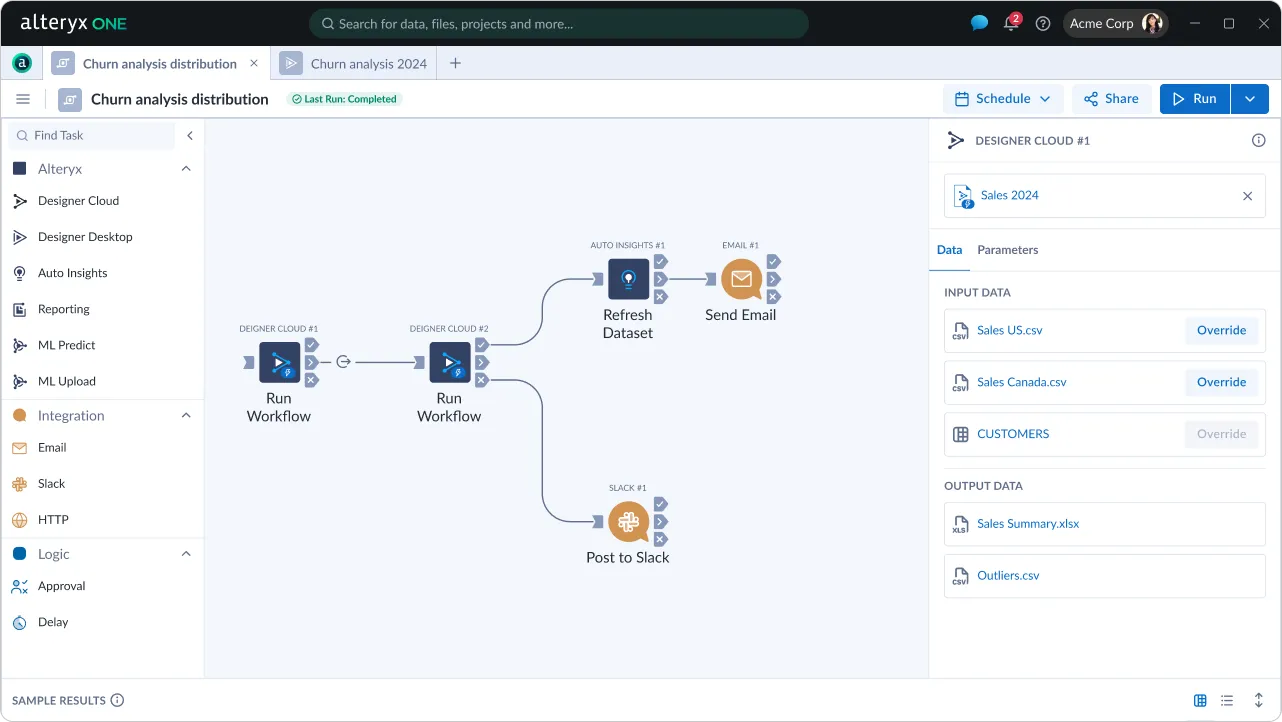Collapse the task sidebar with chevron

190,136
